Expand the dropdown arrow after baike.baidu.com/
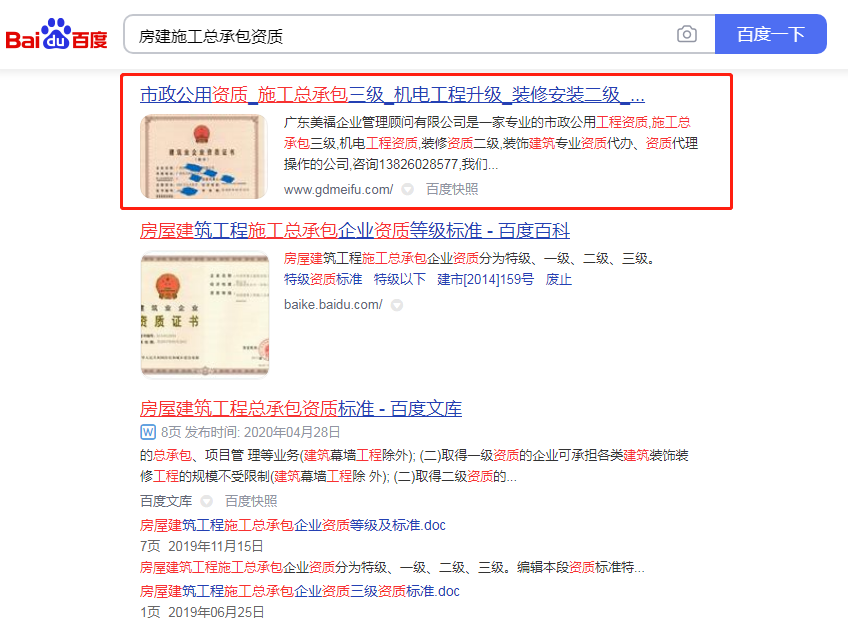This screenshot has height=624, width=848. (397, 305)
